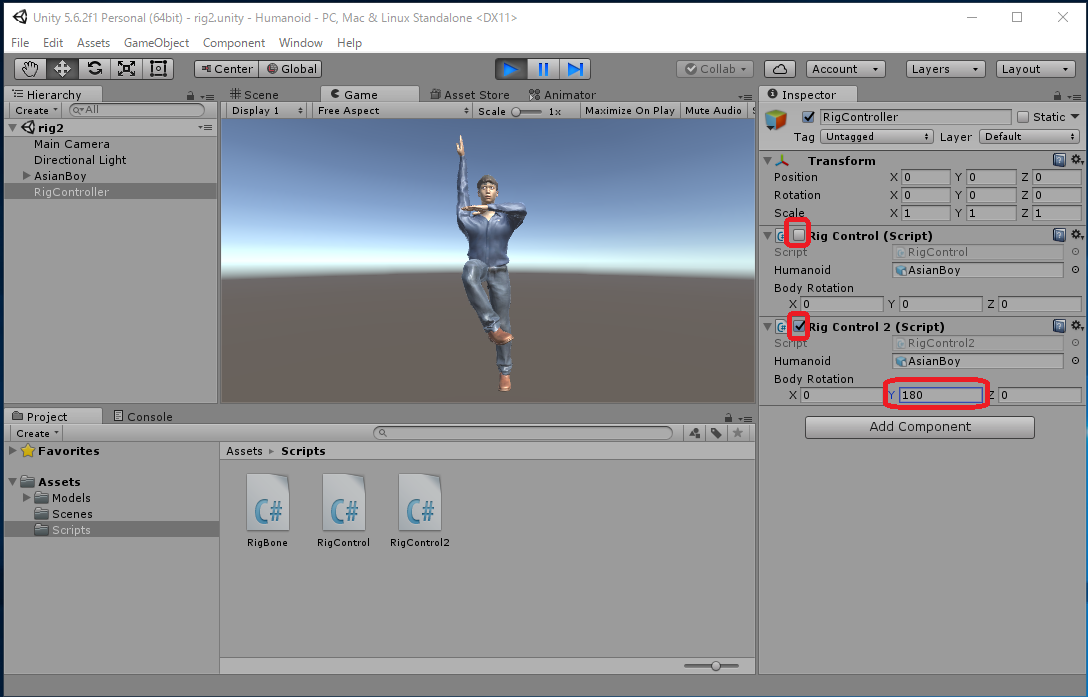Open the Layers dropdown in toolbar
Image resolution: width=1088 pixels, height=697 pixels.
coord(946,69)
